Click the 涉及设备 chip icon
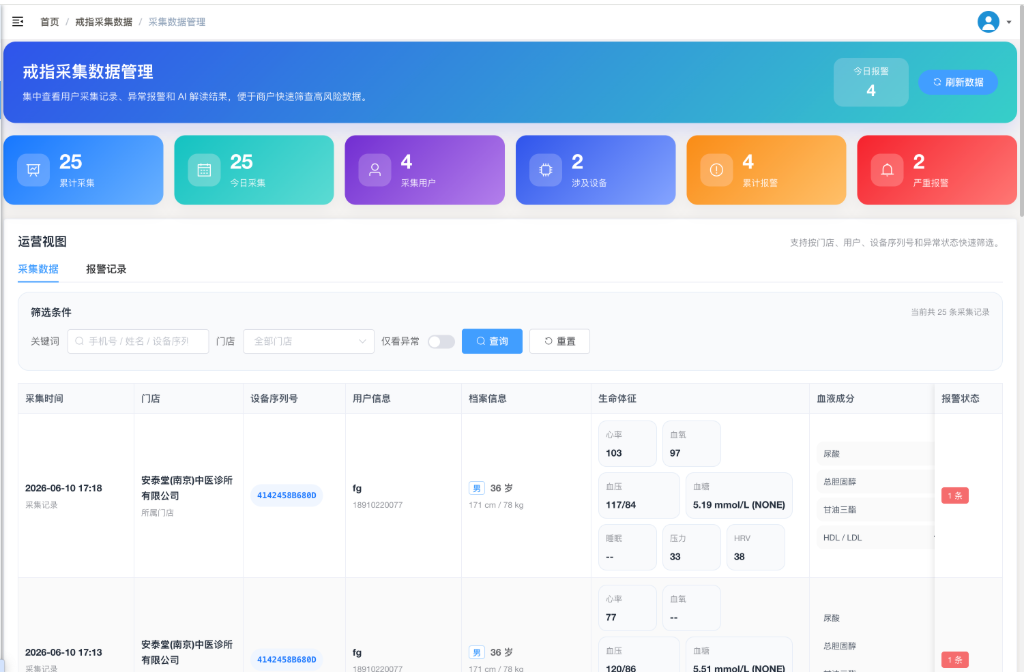 (546, 170)
